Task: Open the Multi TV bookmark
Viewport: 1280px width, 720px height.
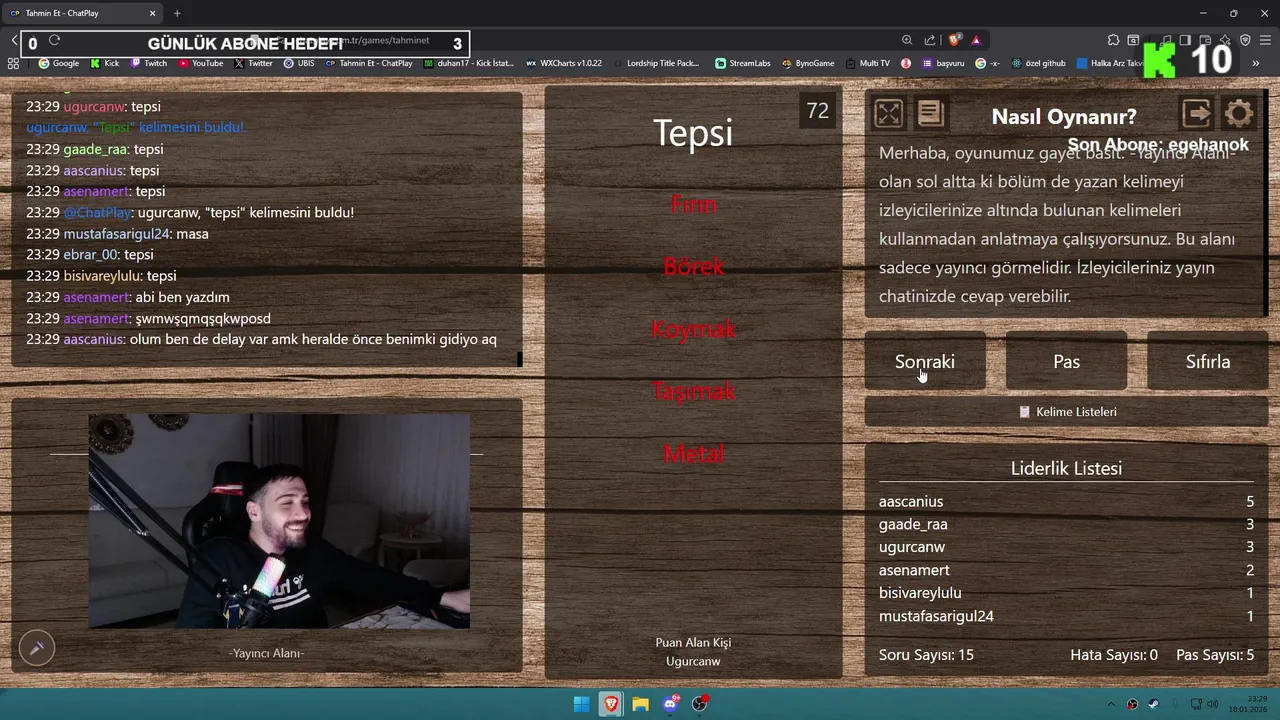Action: 867,63
